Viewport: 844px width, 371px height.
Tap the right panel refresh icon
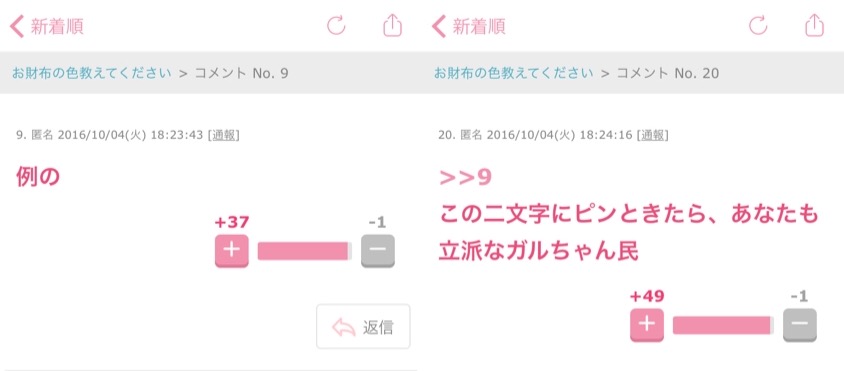coord(758,25)
